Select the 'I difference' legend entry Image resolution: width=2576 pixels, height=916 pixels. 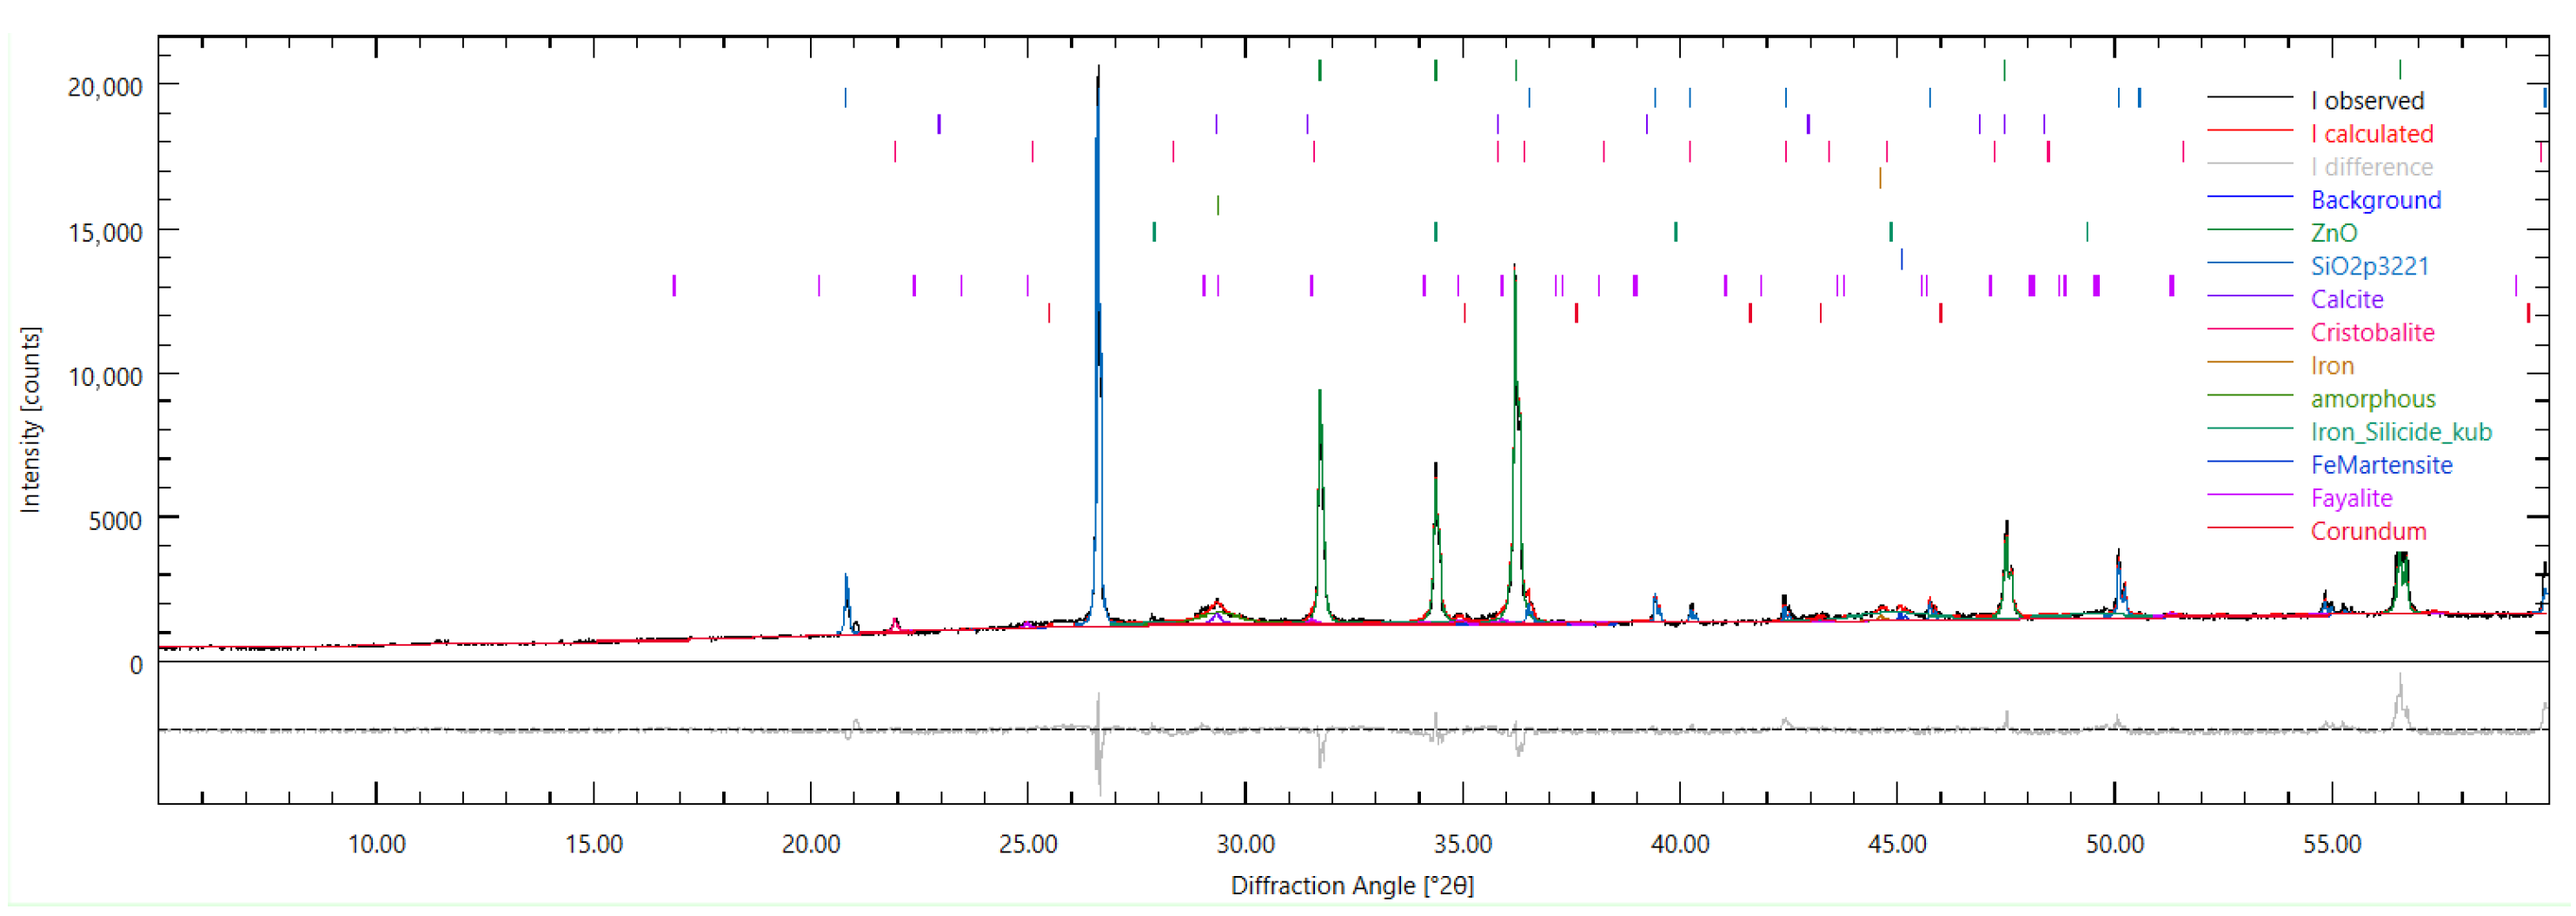click(x=2371, y=166)
